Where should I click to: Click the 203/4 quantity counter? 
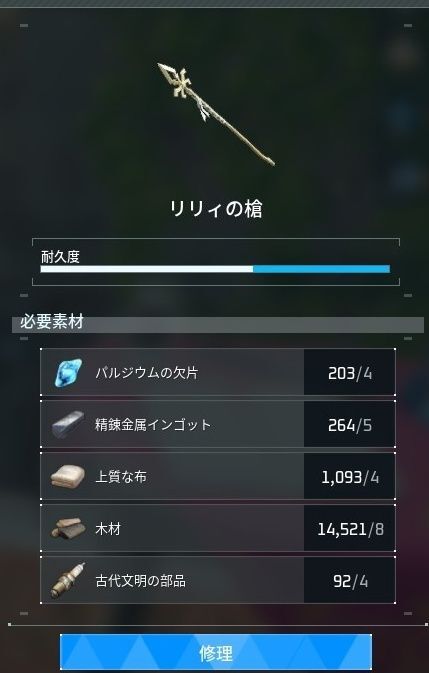[350, 373]
